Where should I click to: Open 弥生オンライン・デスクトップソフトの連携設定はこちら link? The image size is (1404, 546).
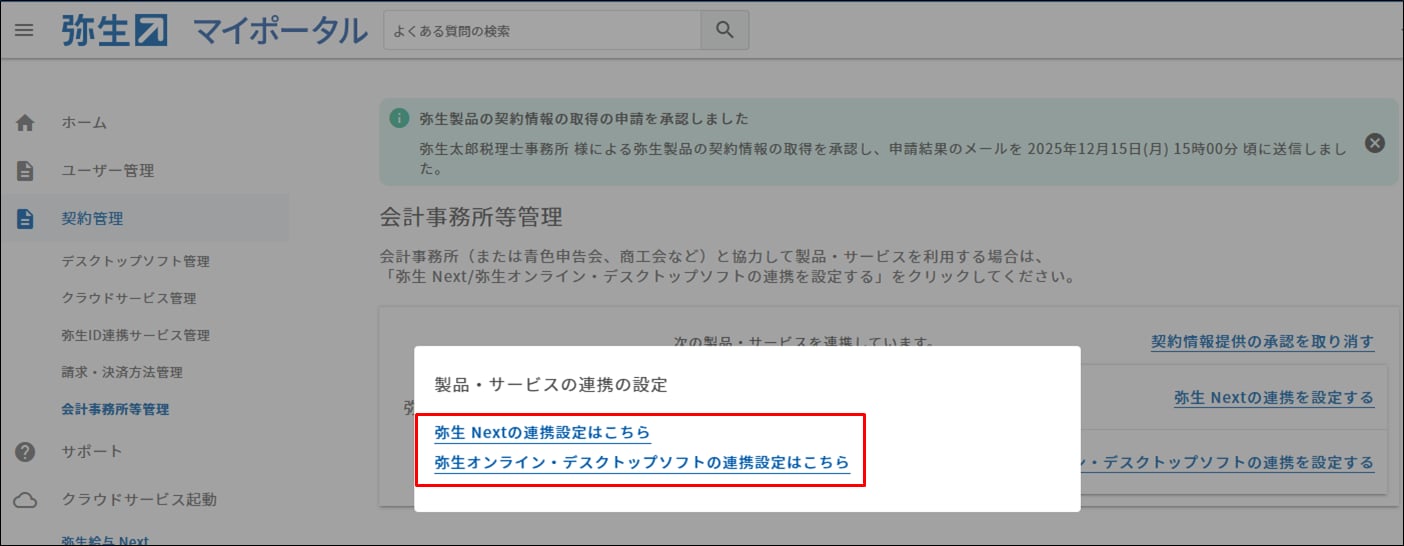click(x=641, y=463)
